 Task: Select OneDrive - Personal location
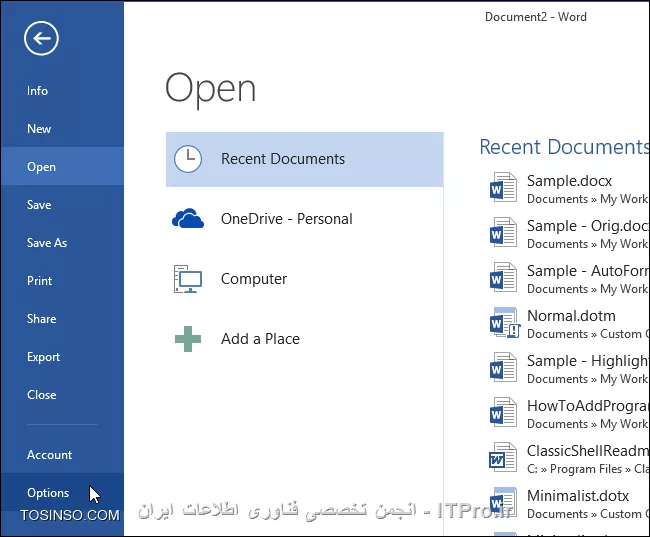(x=305, y=219)
